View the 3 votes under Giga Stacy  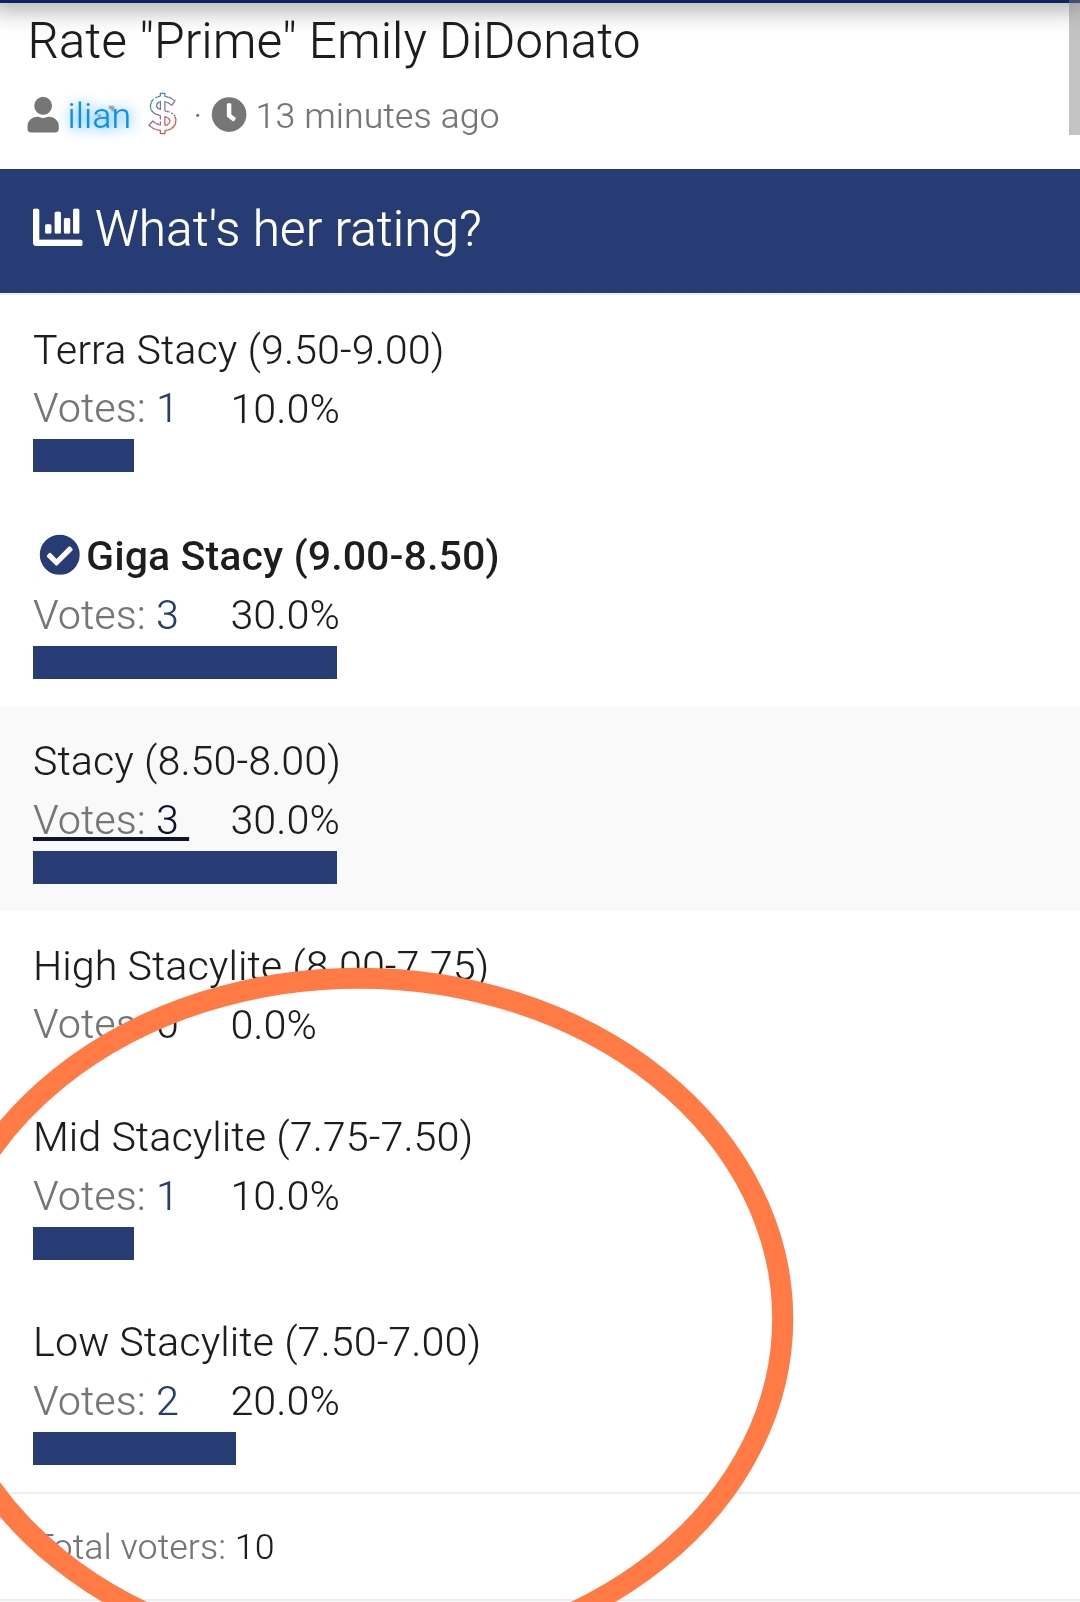[x=106, y=615]
